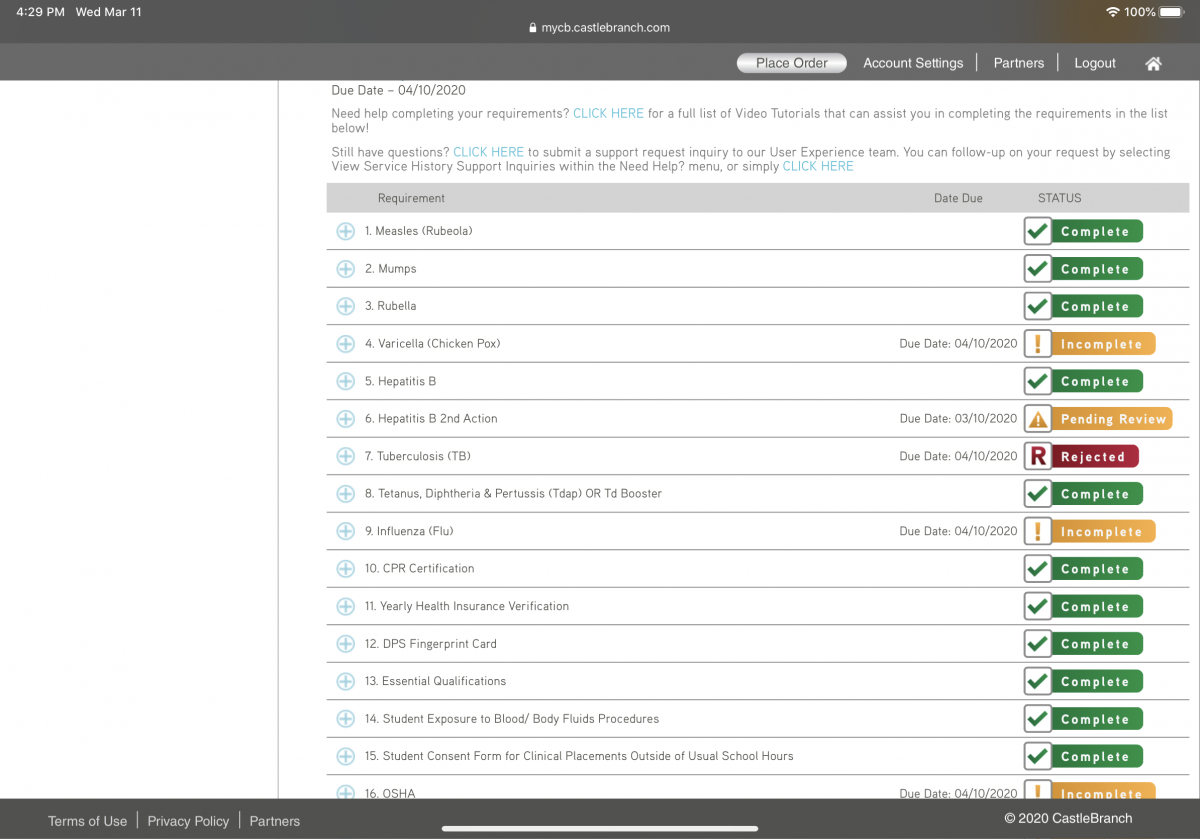The height and width of the screenshot is (839, 1200).
Task: Open the Video Tutorials CLICK HERE link
Action: 608,114
